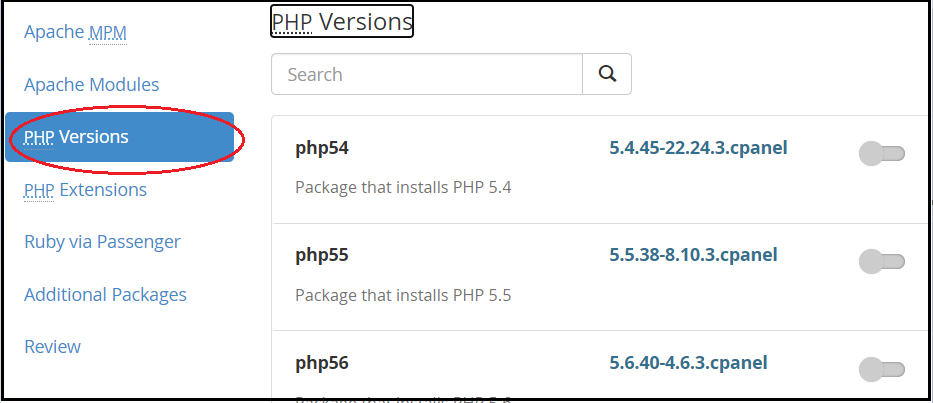
Task: Open the Additional Packages section
Action: tap(105, 295)
